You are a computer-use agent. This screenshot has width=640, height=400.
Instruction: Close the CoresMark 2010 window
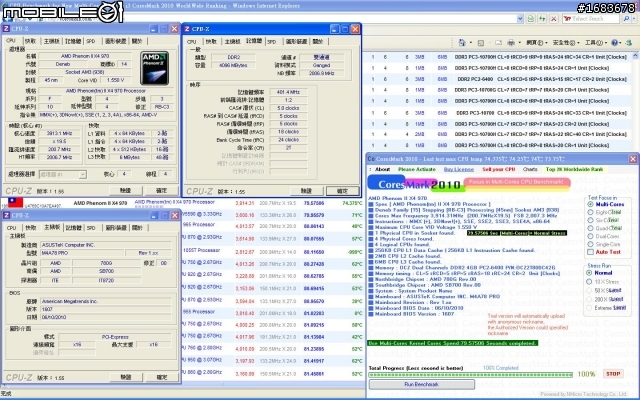(x=633, y=159)
